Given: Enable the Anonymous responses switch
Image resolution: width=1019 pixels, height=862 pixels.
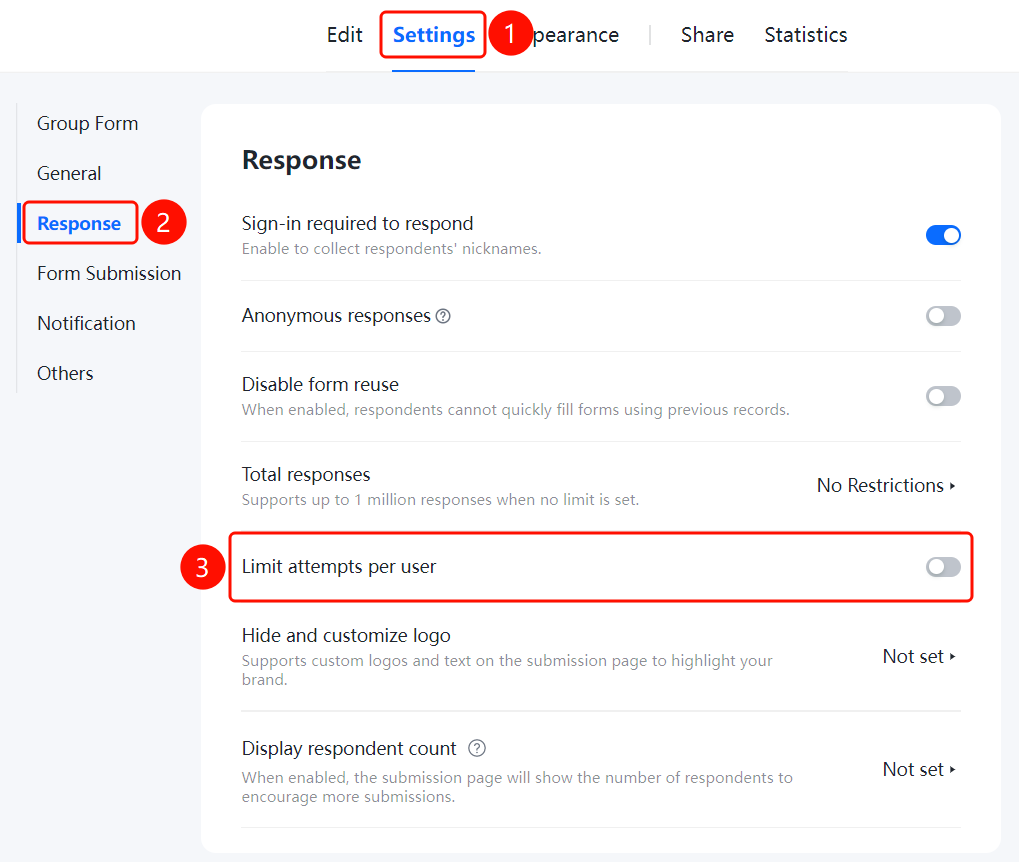Looking at the screenshot, I should (943, 316).
